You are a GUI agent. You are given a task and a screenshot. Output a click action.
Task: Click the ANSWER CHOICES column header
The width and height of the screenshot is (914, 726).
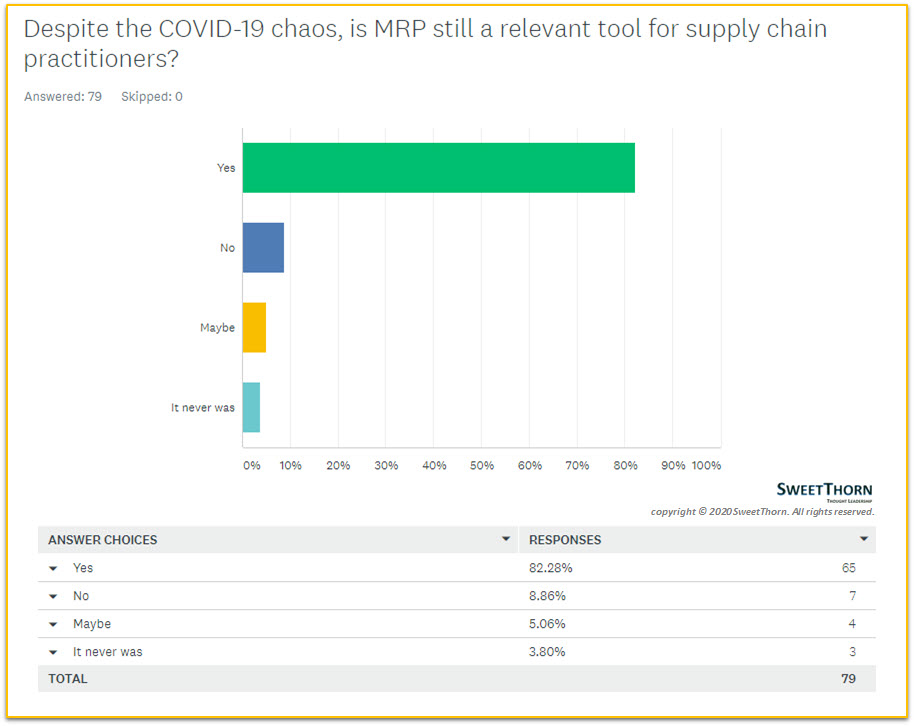103,540
